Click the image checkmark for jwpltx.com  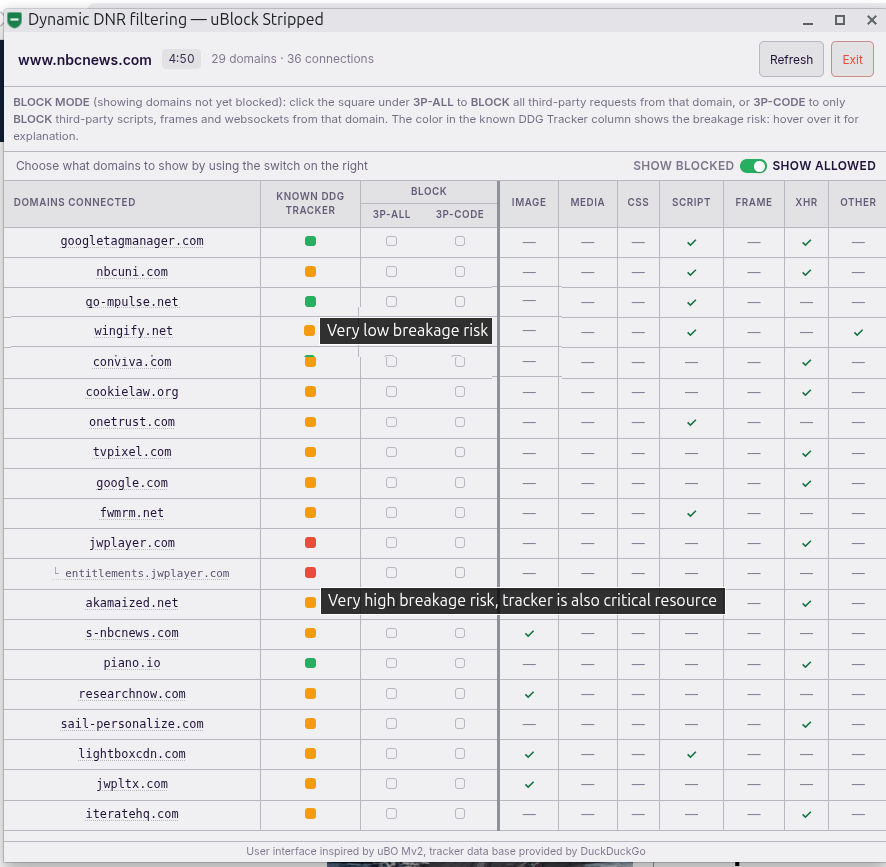coord(529,784)
